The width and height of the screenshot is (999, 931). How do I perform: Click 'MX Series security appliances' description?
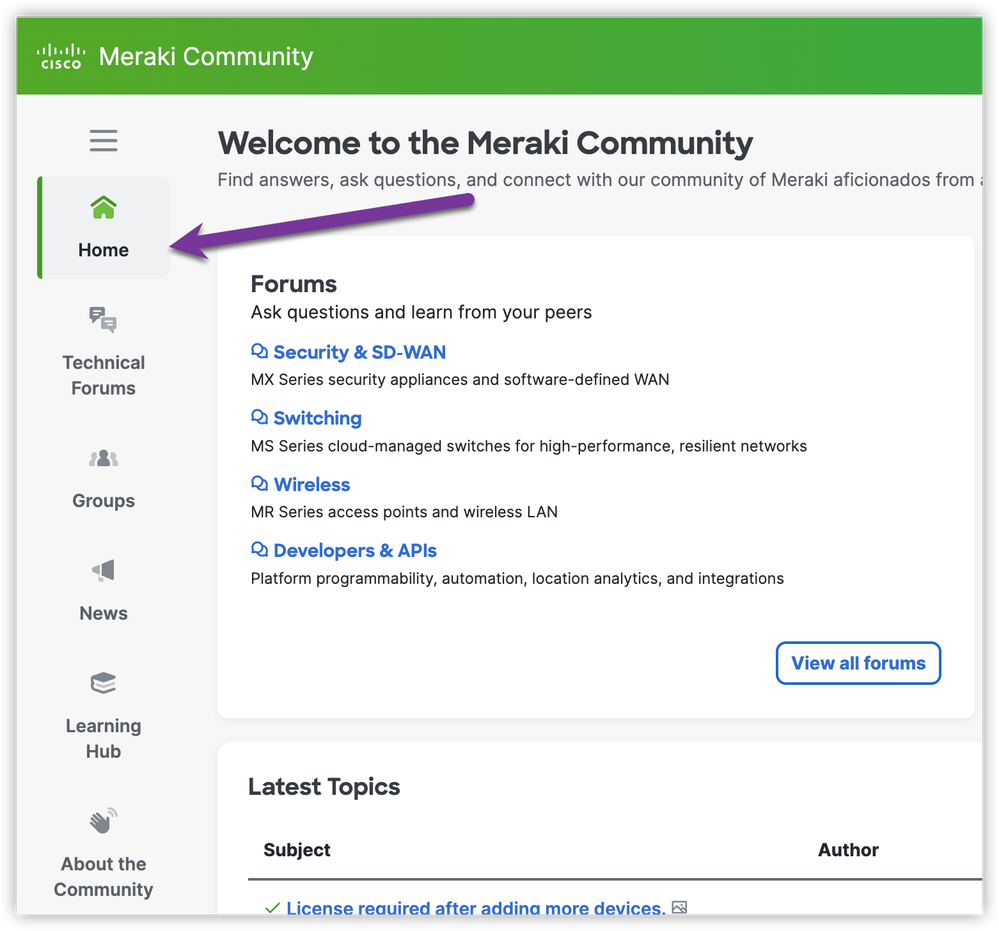459,380
